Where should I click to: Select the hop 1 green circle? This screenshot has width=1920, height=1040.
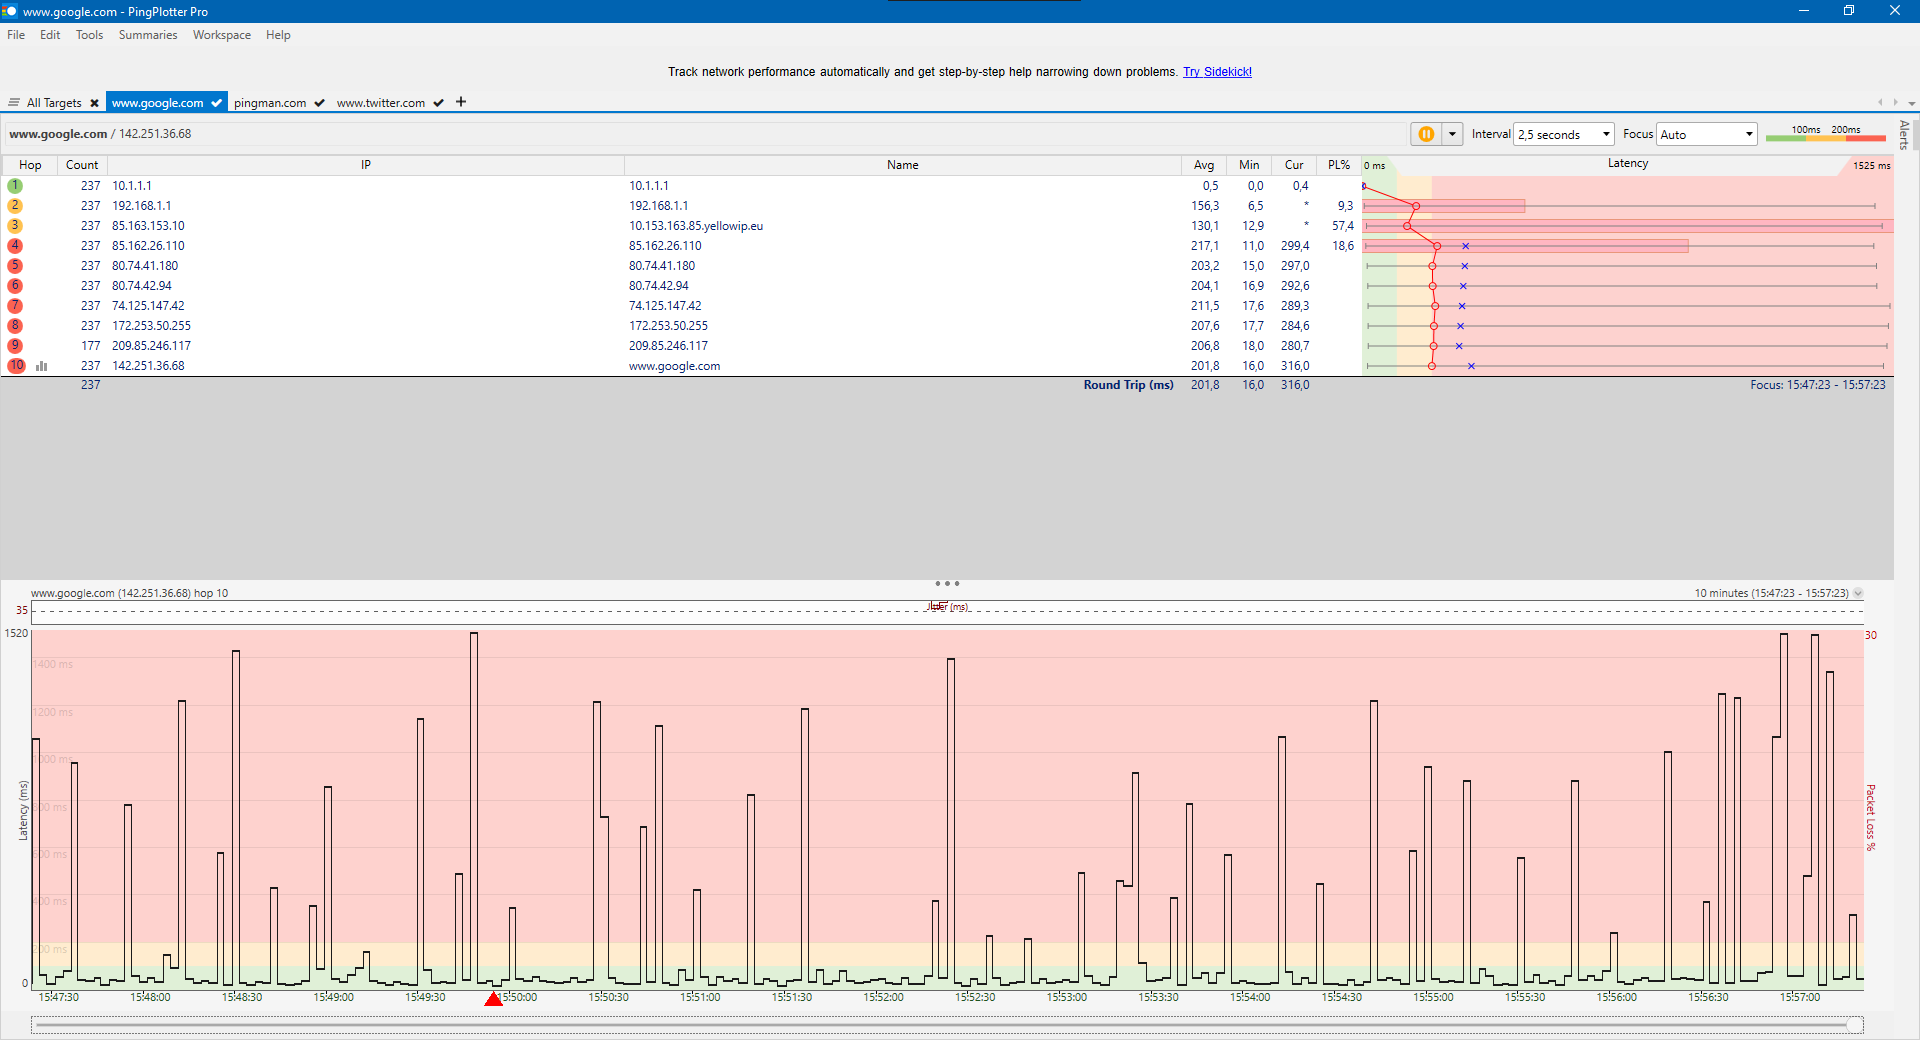click(15, 186)
